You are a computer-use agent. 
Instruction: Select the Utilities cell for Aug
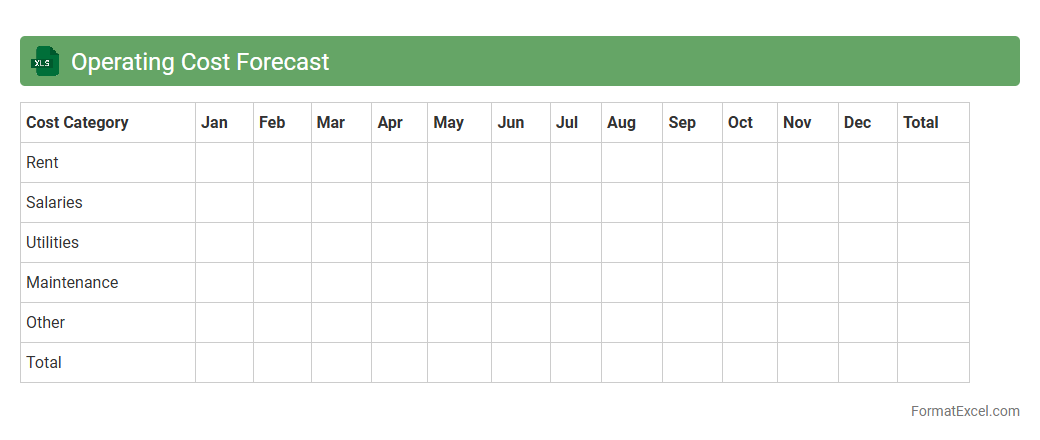point(631,243)
